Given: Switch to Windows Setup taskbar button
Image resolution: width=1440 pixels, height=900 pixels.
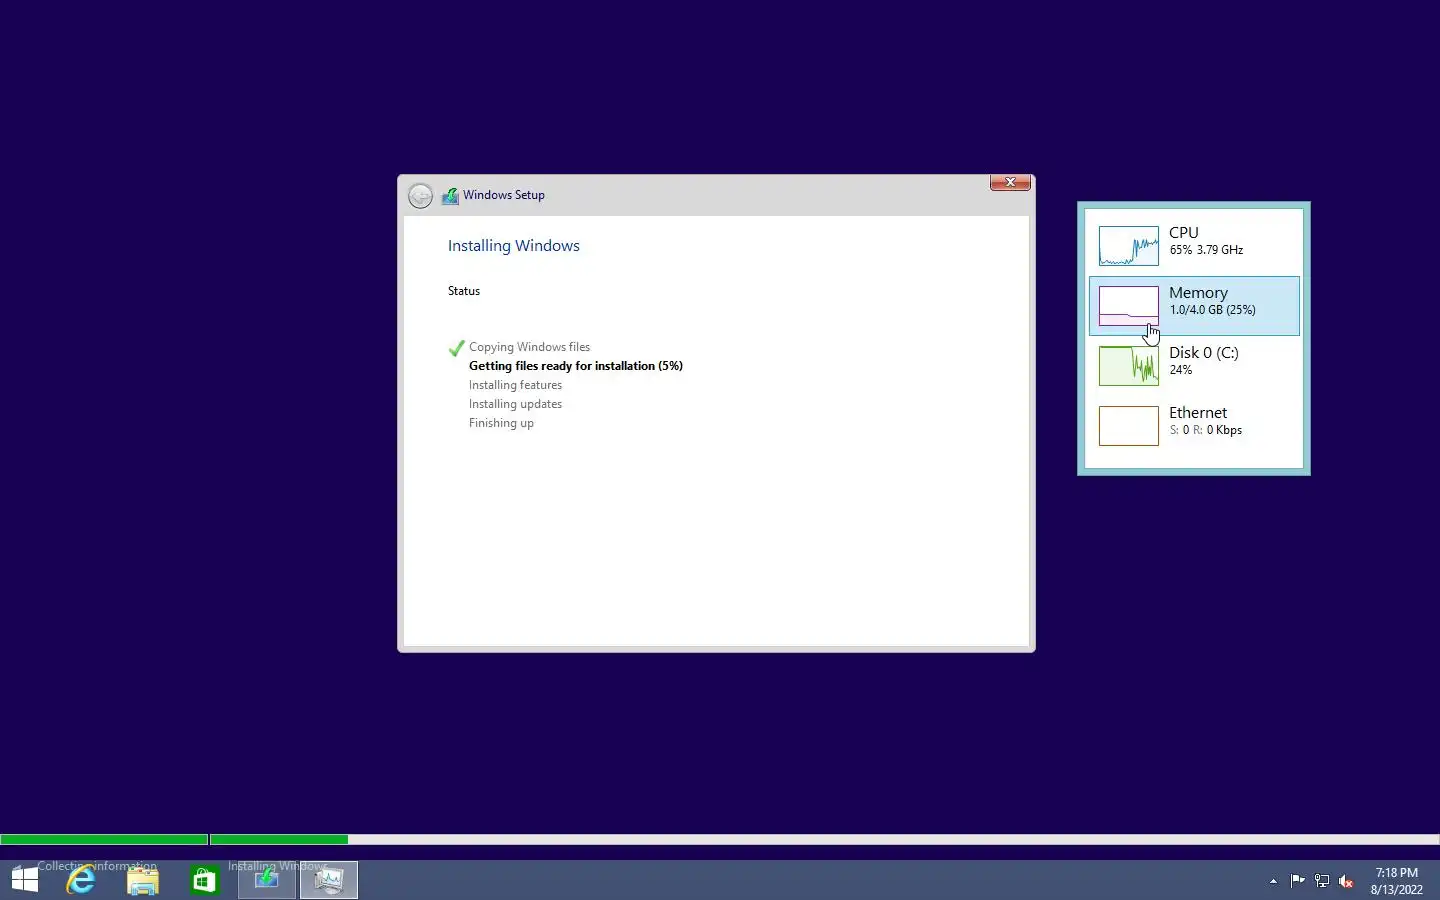Looking at the screenshot, I should [266, 880].
